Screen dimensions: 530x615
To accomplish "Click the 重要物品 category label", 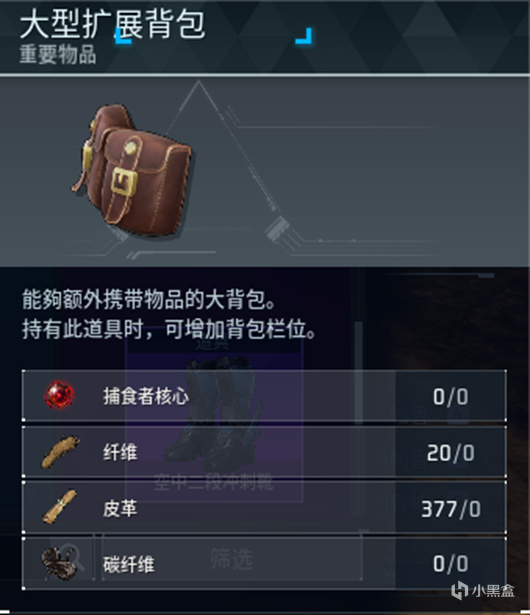I will pos(58,54).
